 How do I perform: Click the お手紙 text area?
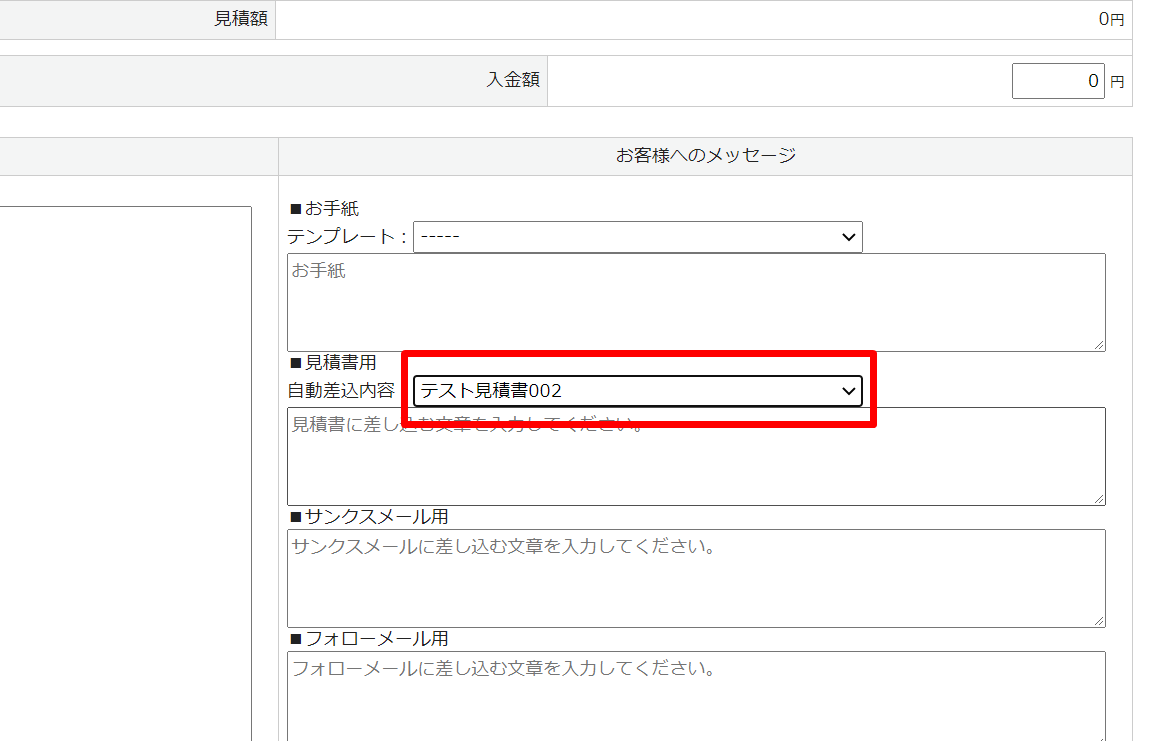[696, 302]
